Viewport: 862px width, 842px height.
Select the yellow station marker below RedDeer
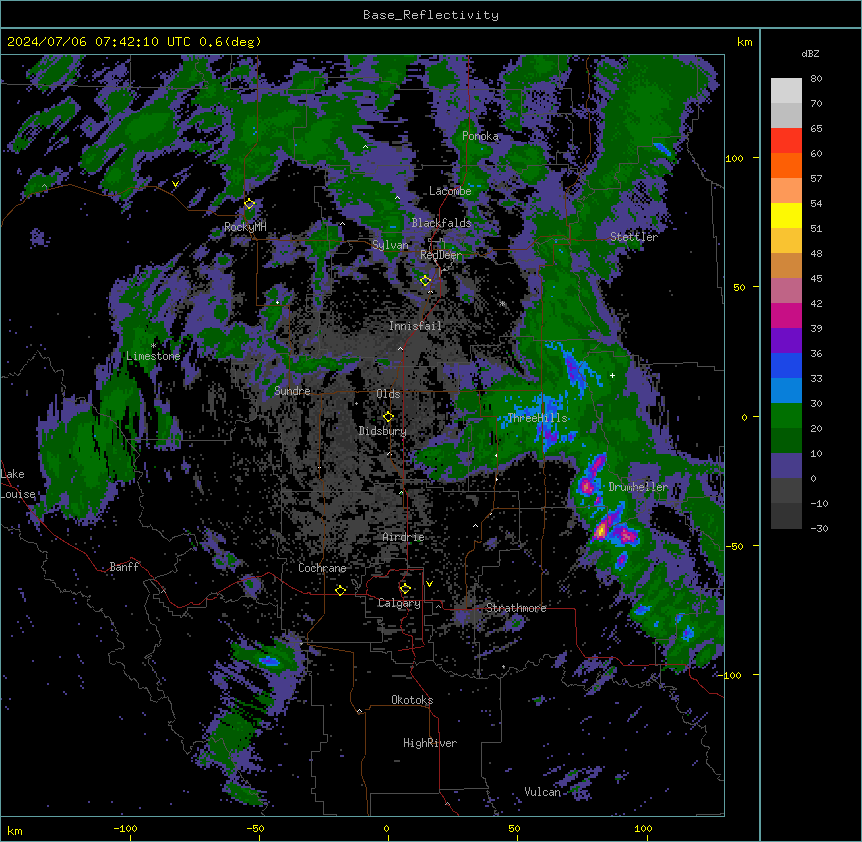click(x=425, y=281)
